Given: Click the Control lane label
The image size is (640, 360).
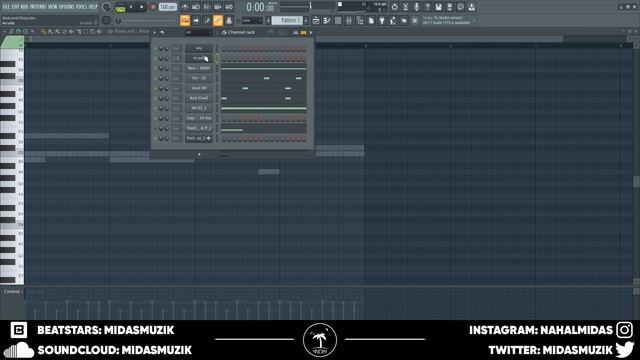Looking at the screenshot, I should (x=11, y=291).
